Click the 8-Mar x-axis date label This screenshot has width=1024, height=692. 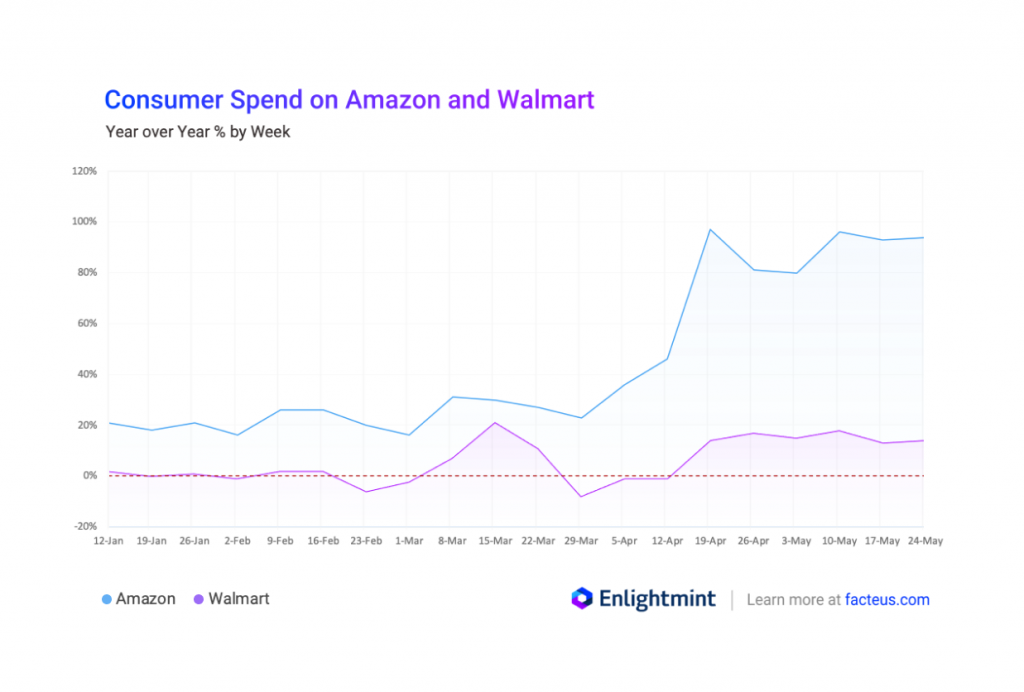pos(451,540)
